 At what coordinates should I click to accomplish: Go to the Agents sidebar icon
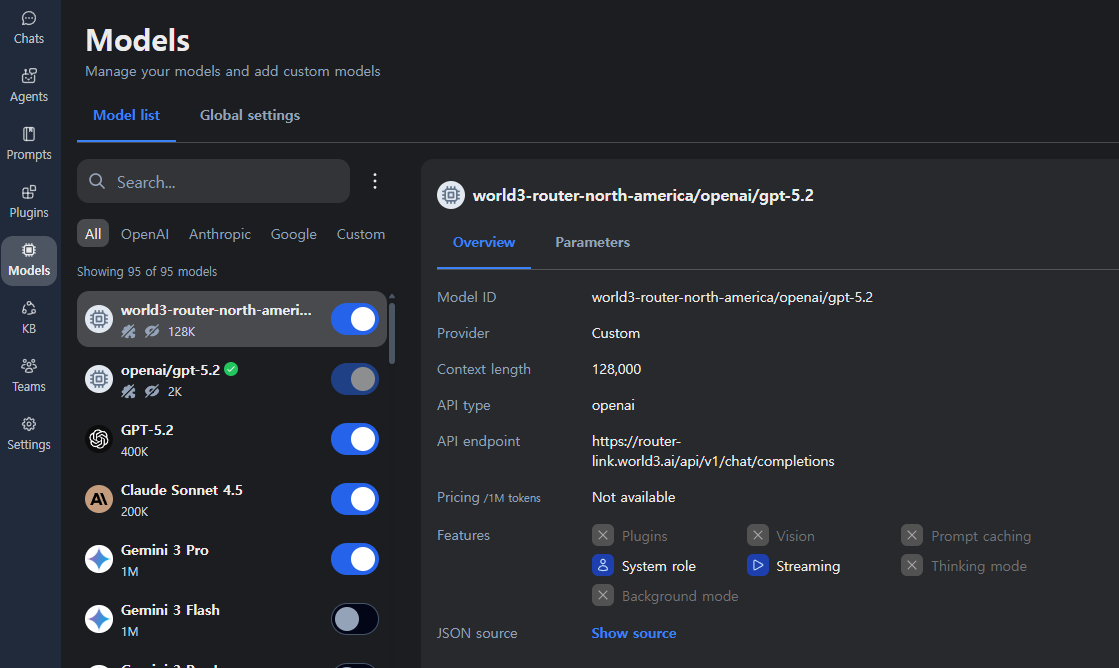click(29, 85)
